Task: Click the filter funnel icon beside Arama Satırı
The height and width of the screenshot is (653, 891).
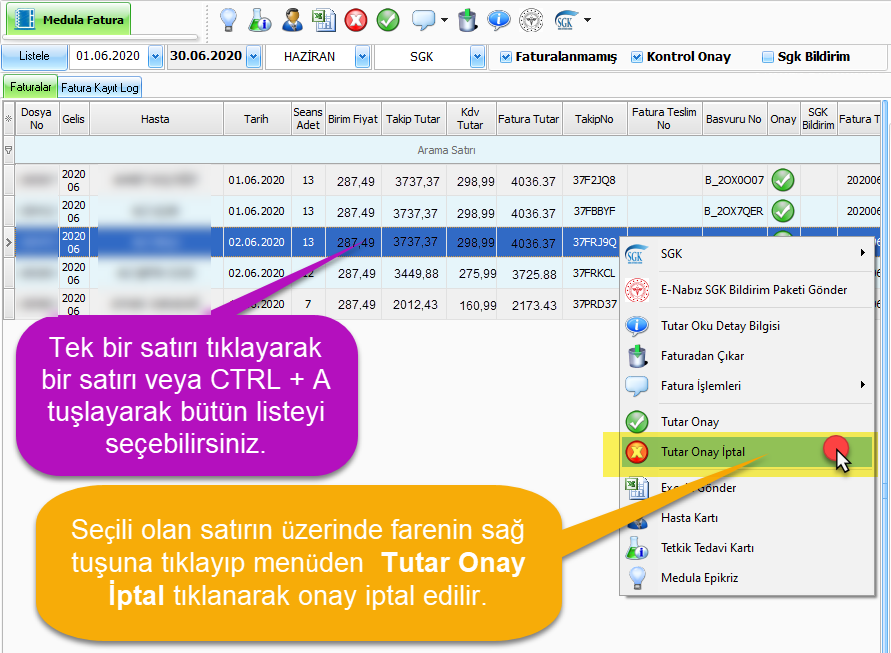Action: coord(9,150)
